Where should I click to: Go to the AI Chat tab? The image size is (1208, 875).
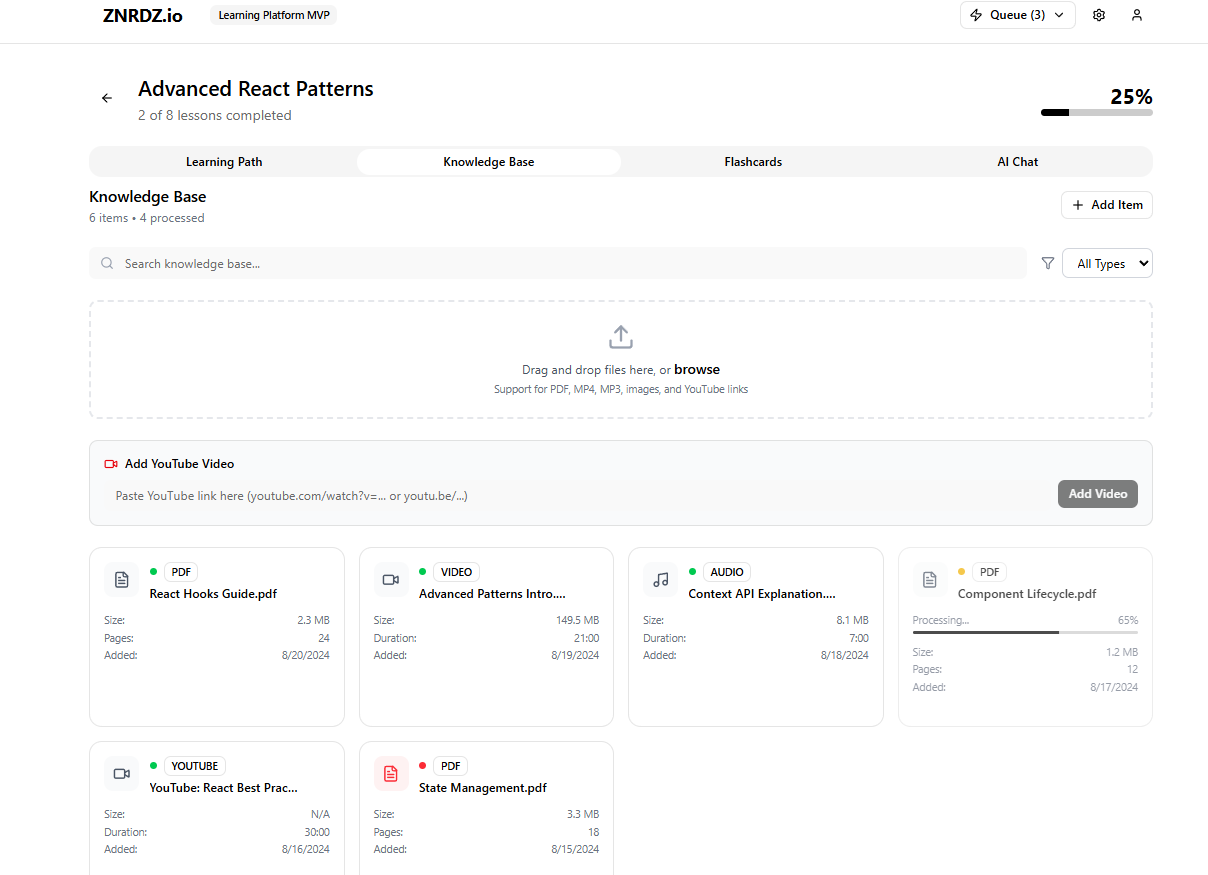[x=1018, y=162]
